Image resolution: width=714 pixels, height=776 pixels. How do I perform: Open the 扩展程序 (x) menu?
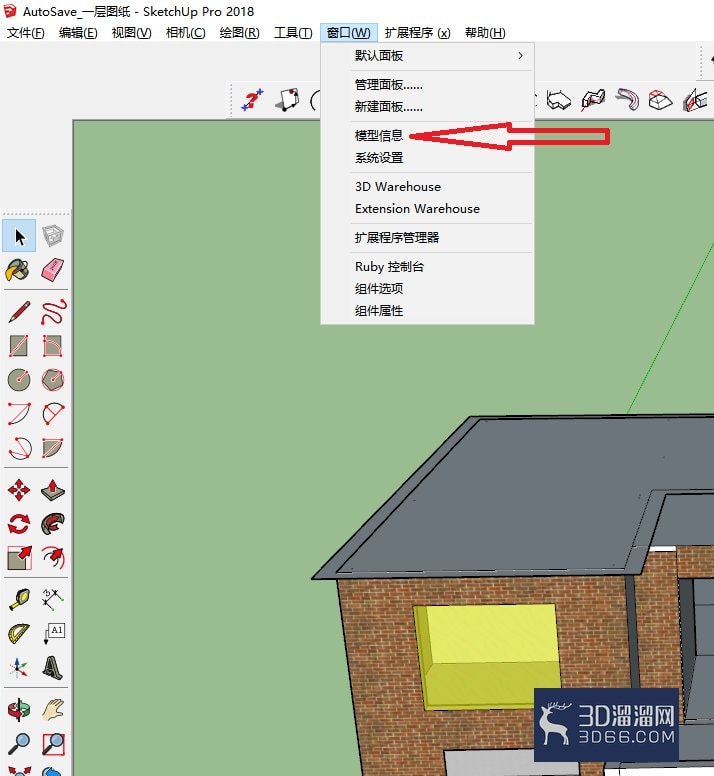tap(417, 33)
